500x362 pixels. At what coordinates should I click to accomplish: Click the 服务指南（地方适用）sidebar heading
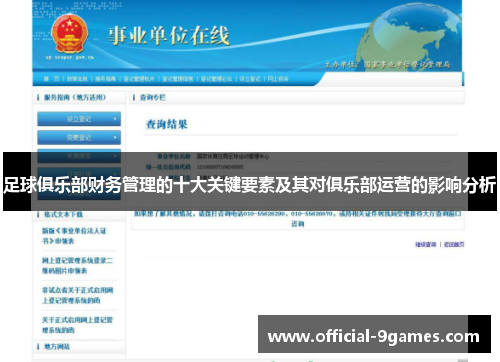[75, 97]
